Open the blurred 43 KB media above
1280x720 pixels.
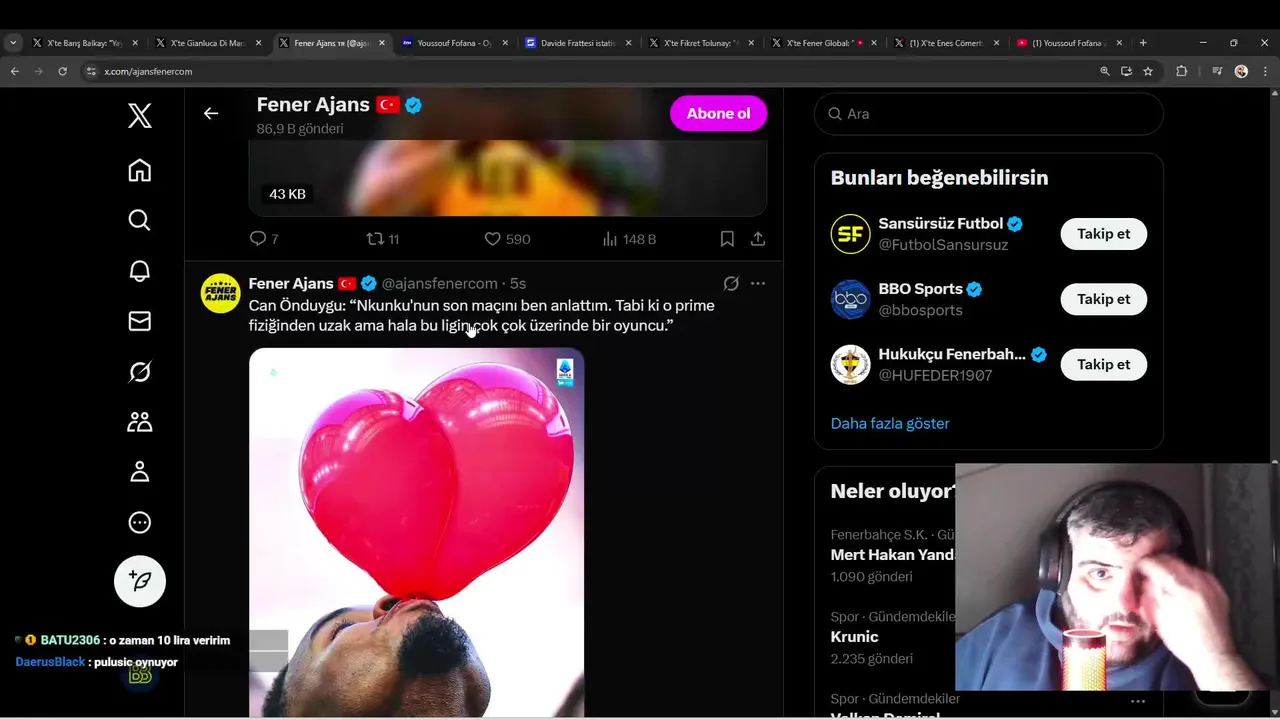tap(508, 178)
